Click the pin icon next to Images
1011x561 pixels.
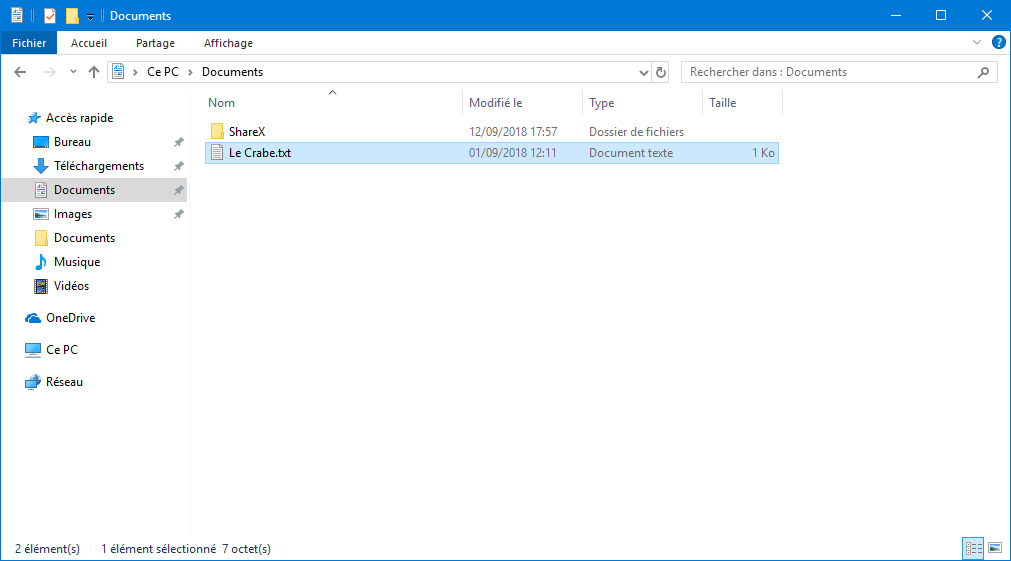point(179,214)
